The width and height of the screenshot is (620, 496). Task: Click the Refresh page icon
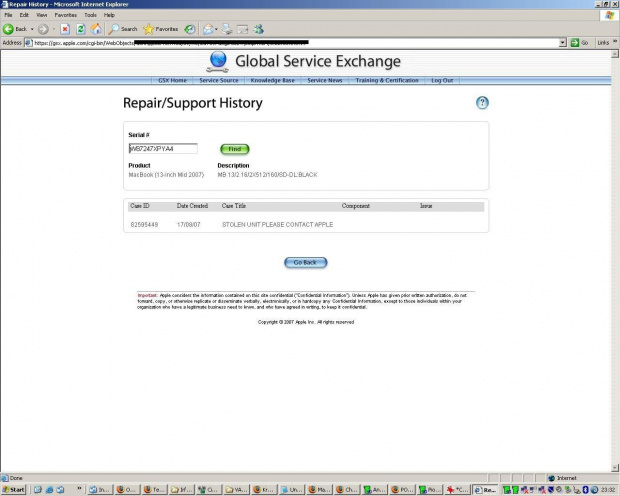point(81,29)
